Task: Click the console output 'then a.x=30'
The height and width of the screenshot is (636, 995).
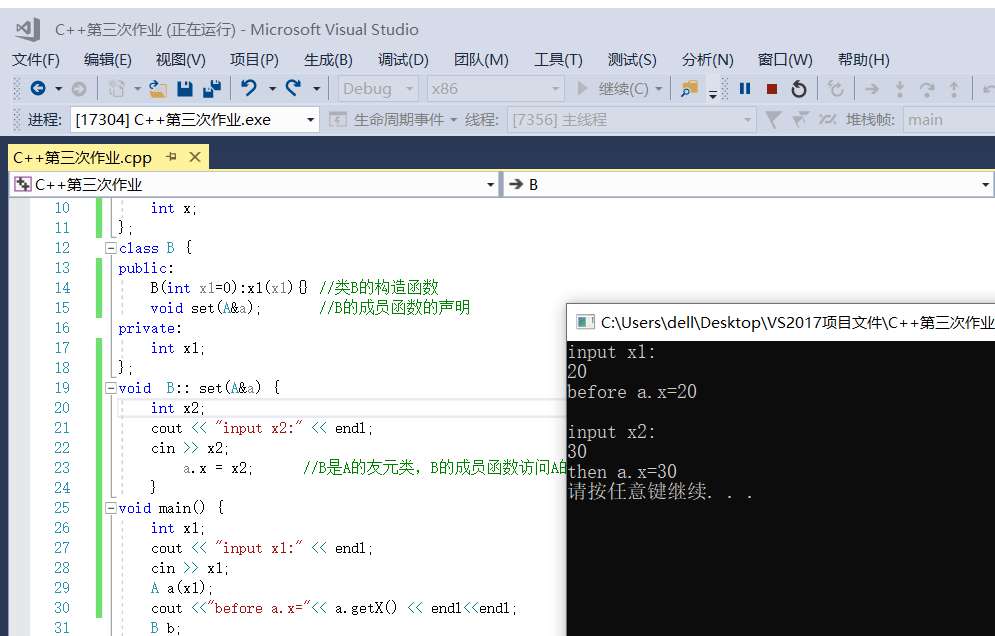Action: click(x=623, y=472)
